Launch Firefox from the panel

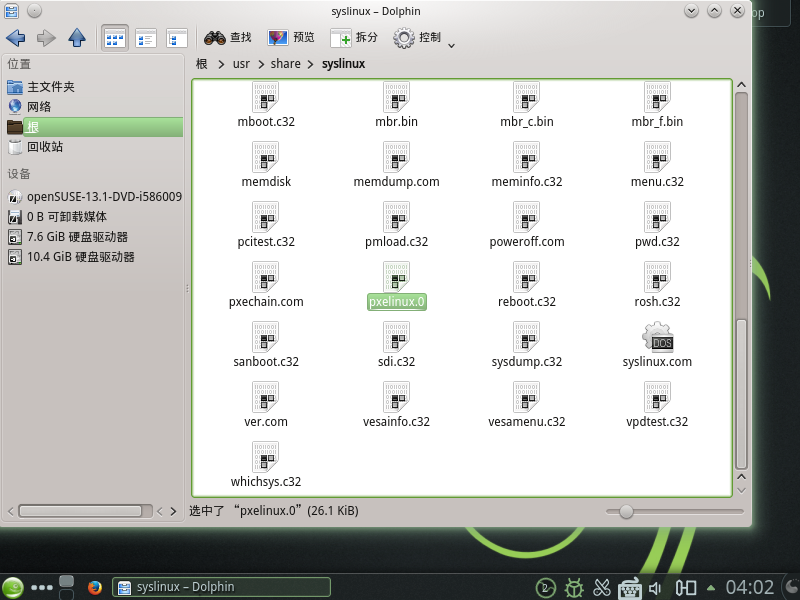coord(94,588)
